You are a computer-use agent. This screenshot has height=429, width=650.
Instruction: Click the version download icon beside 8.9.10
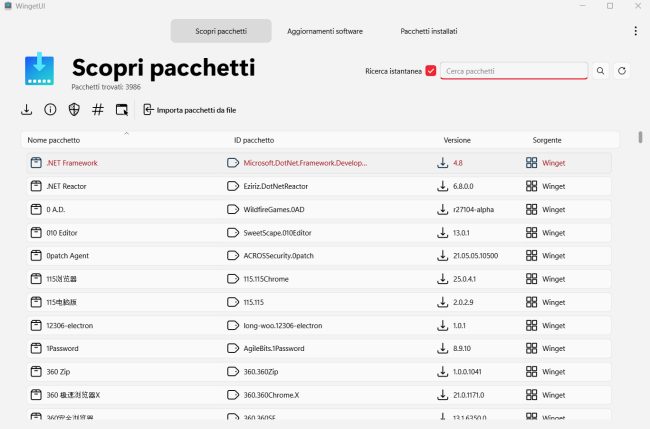(442, 349)
